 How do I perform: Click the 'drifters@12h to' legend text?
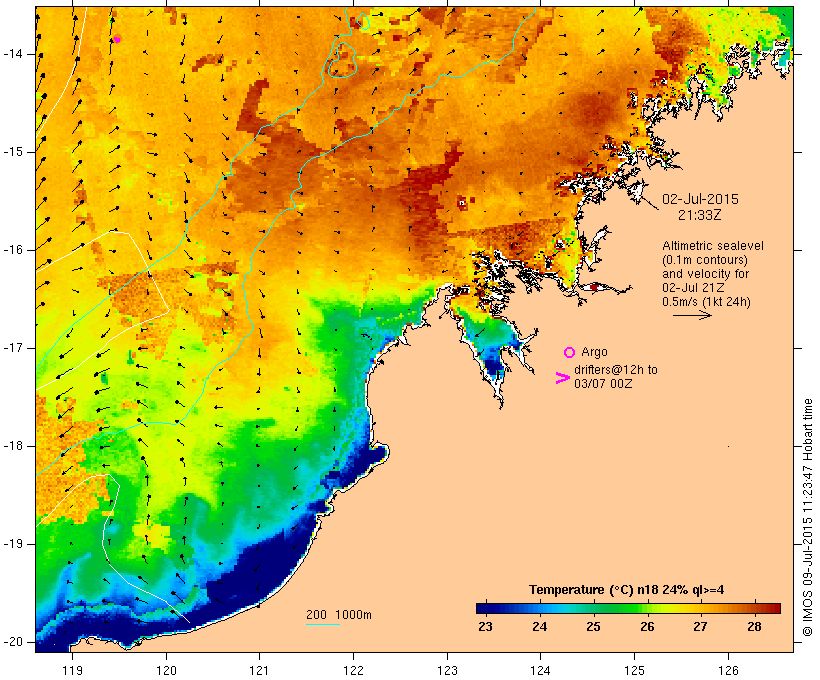pyautogui.click(x=616, y=370)
